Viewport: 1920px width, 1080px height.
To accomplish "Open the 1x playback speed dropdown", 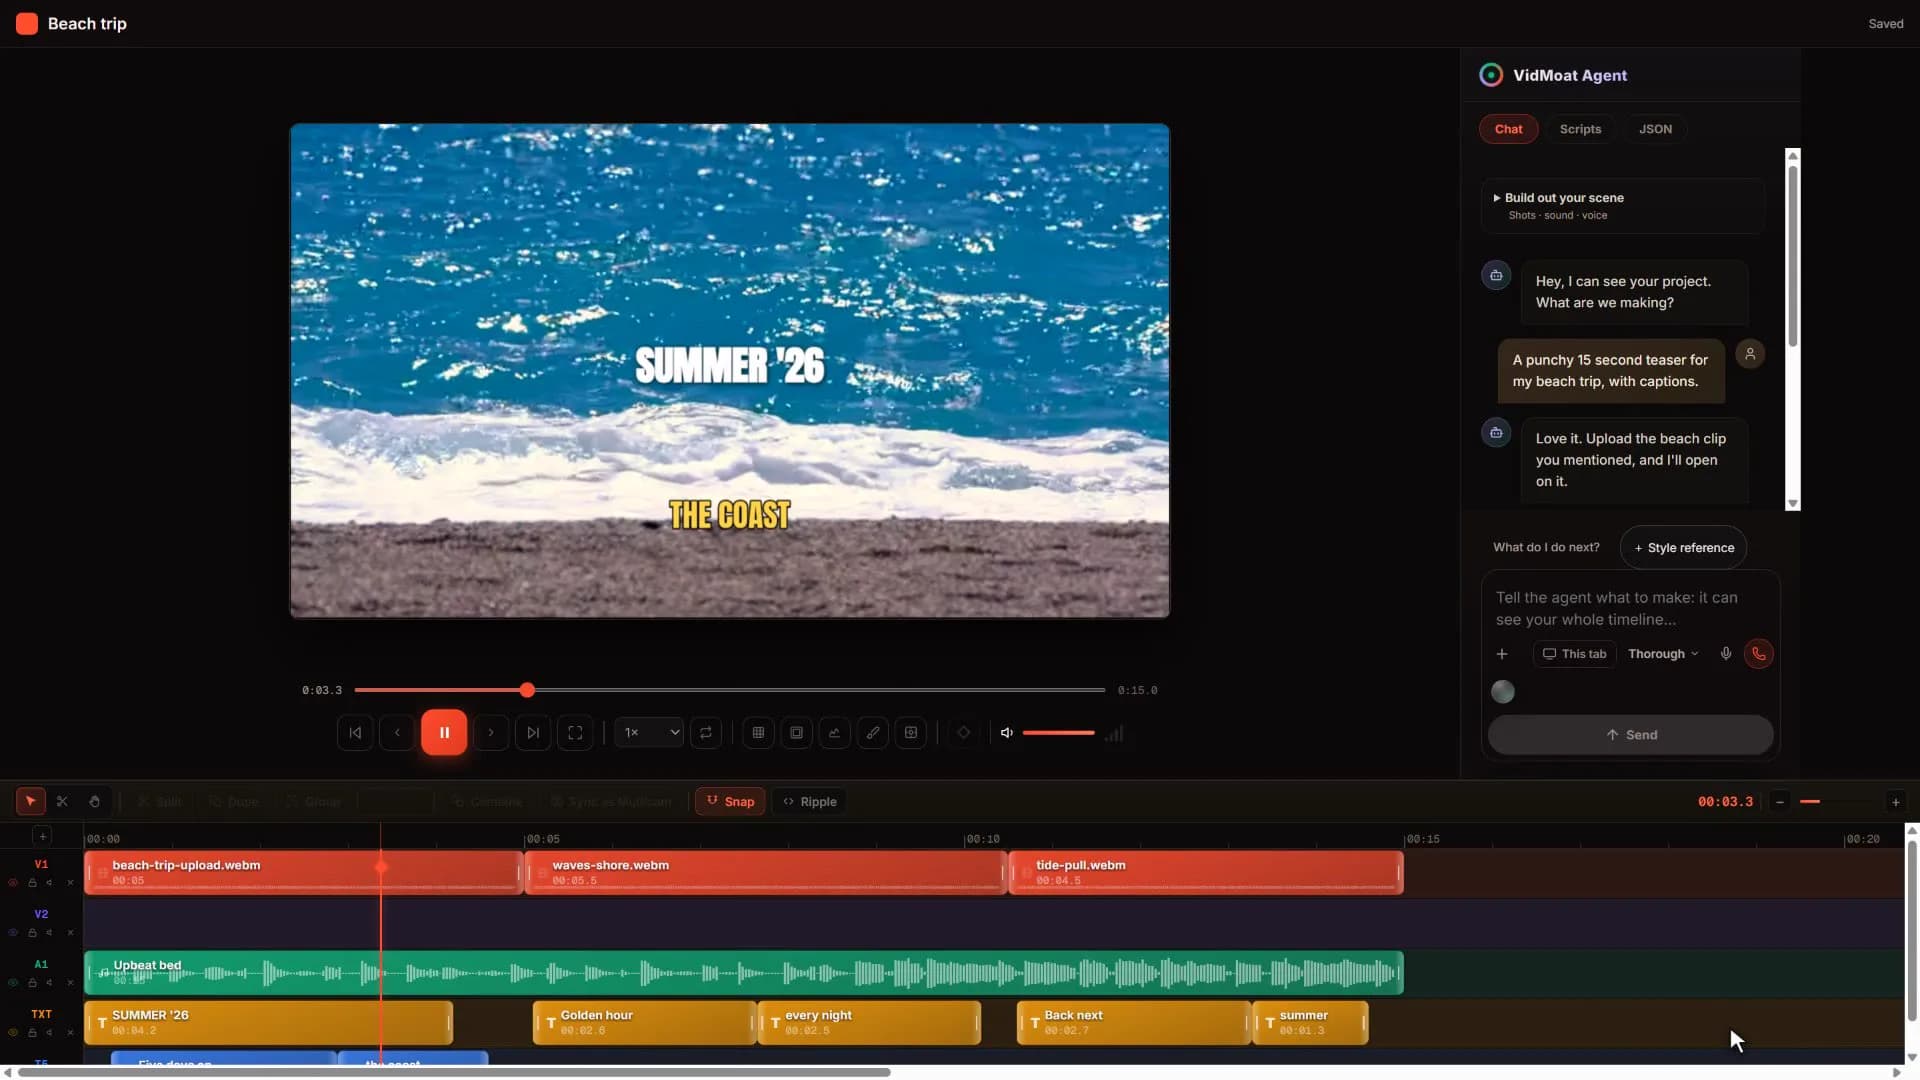I will pos(650,732).
